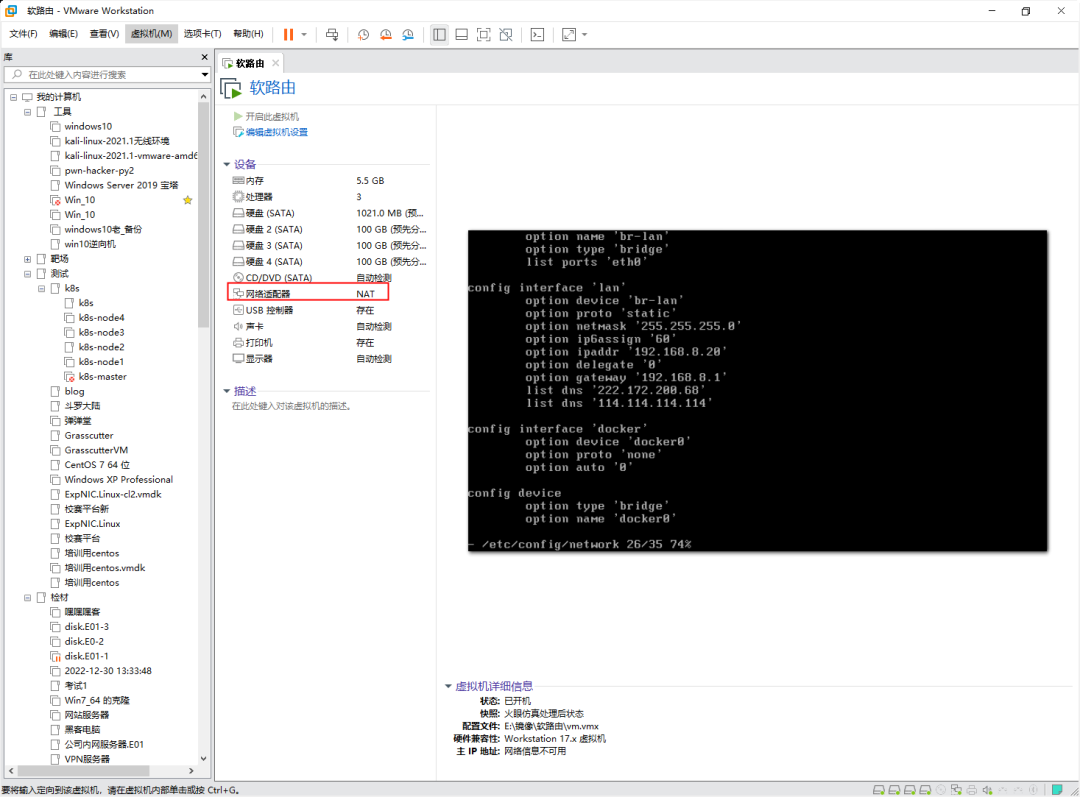Collapse the 工具 folder
The width and height of the screenshot is (1080, 797).
28,112
